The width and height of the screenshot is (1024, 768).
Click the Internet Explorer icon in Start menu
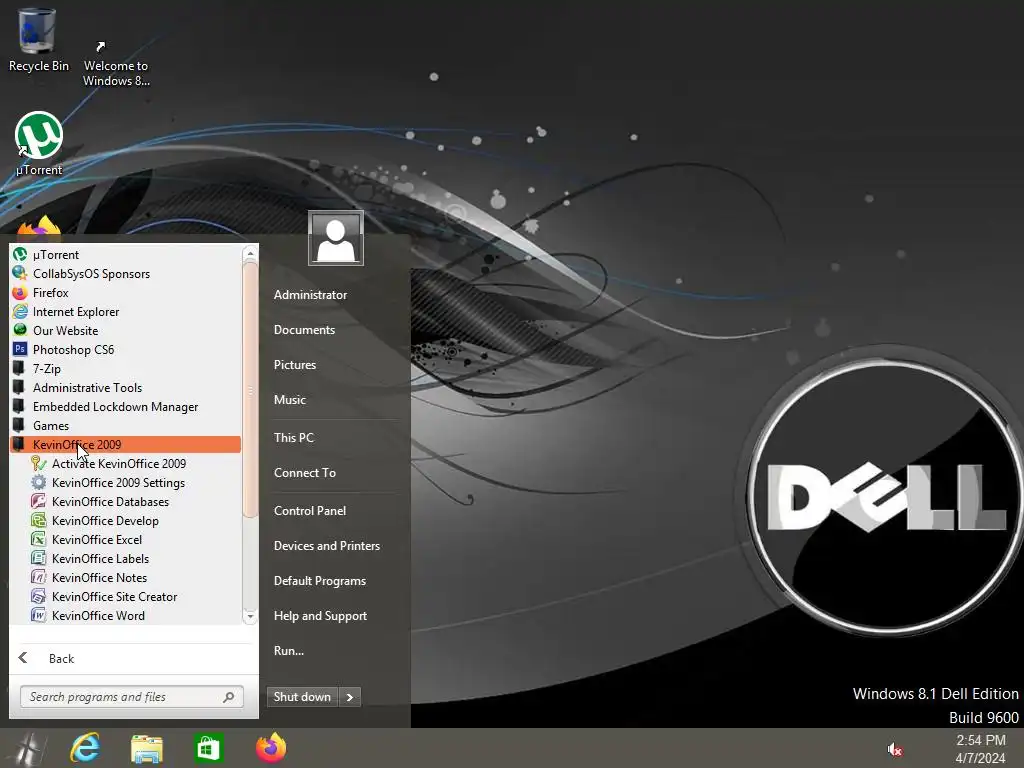pos(20,312)
